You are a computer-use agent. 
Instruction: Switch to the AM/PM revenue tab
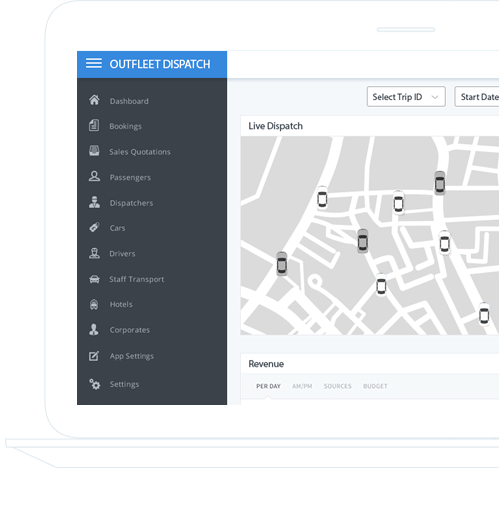302,386
